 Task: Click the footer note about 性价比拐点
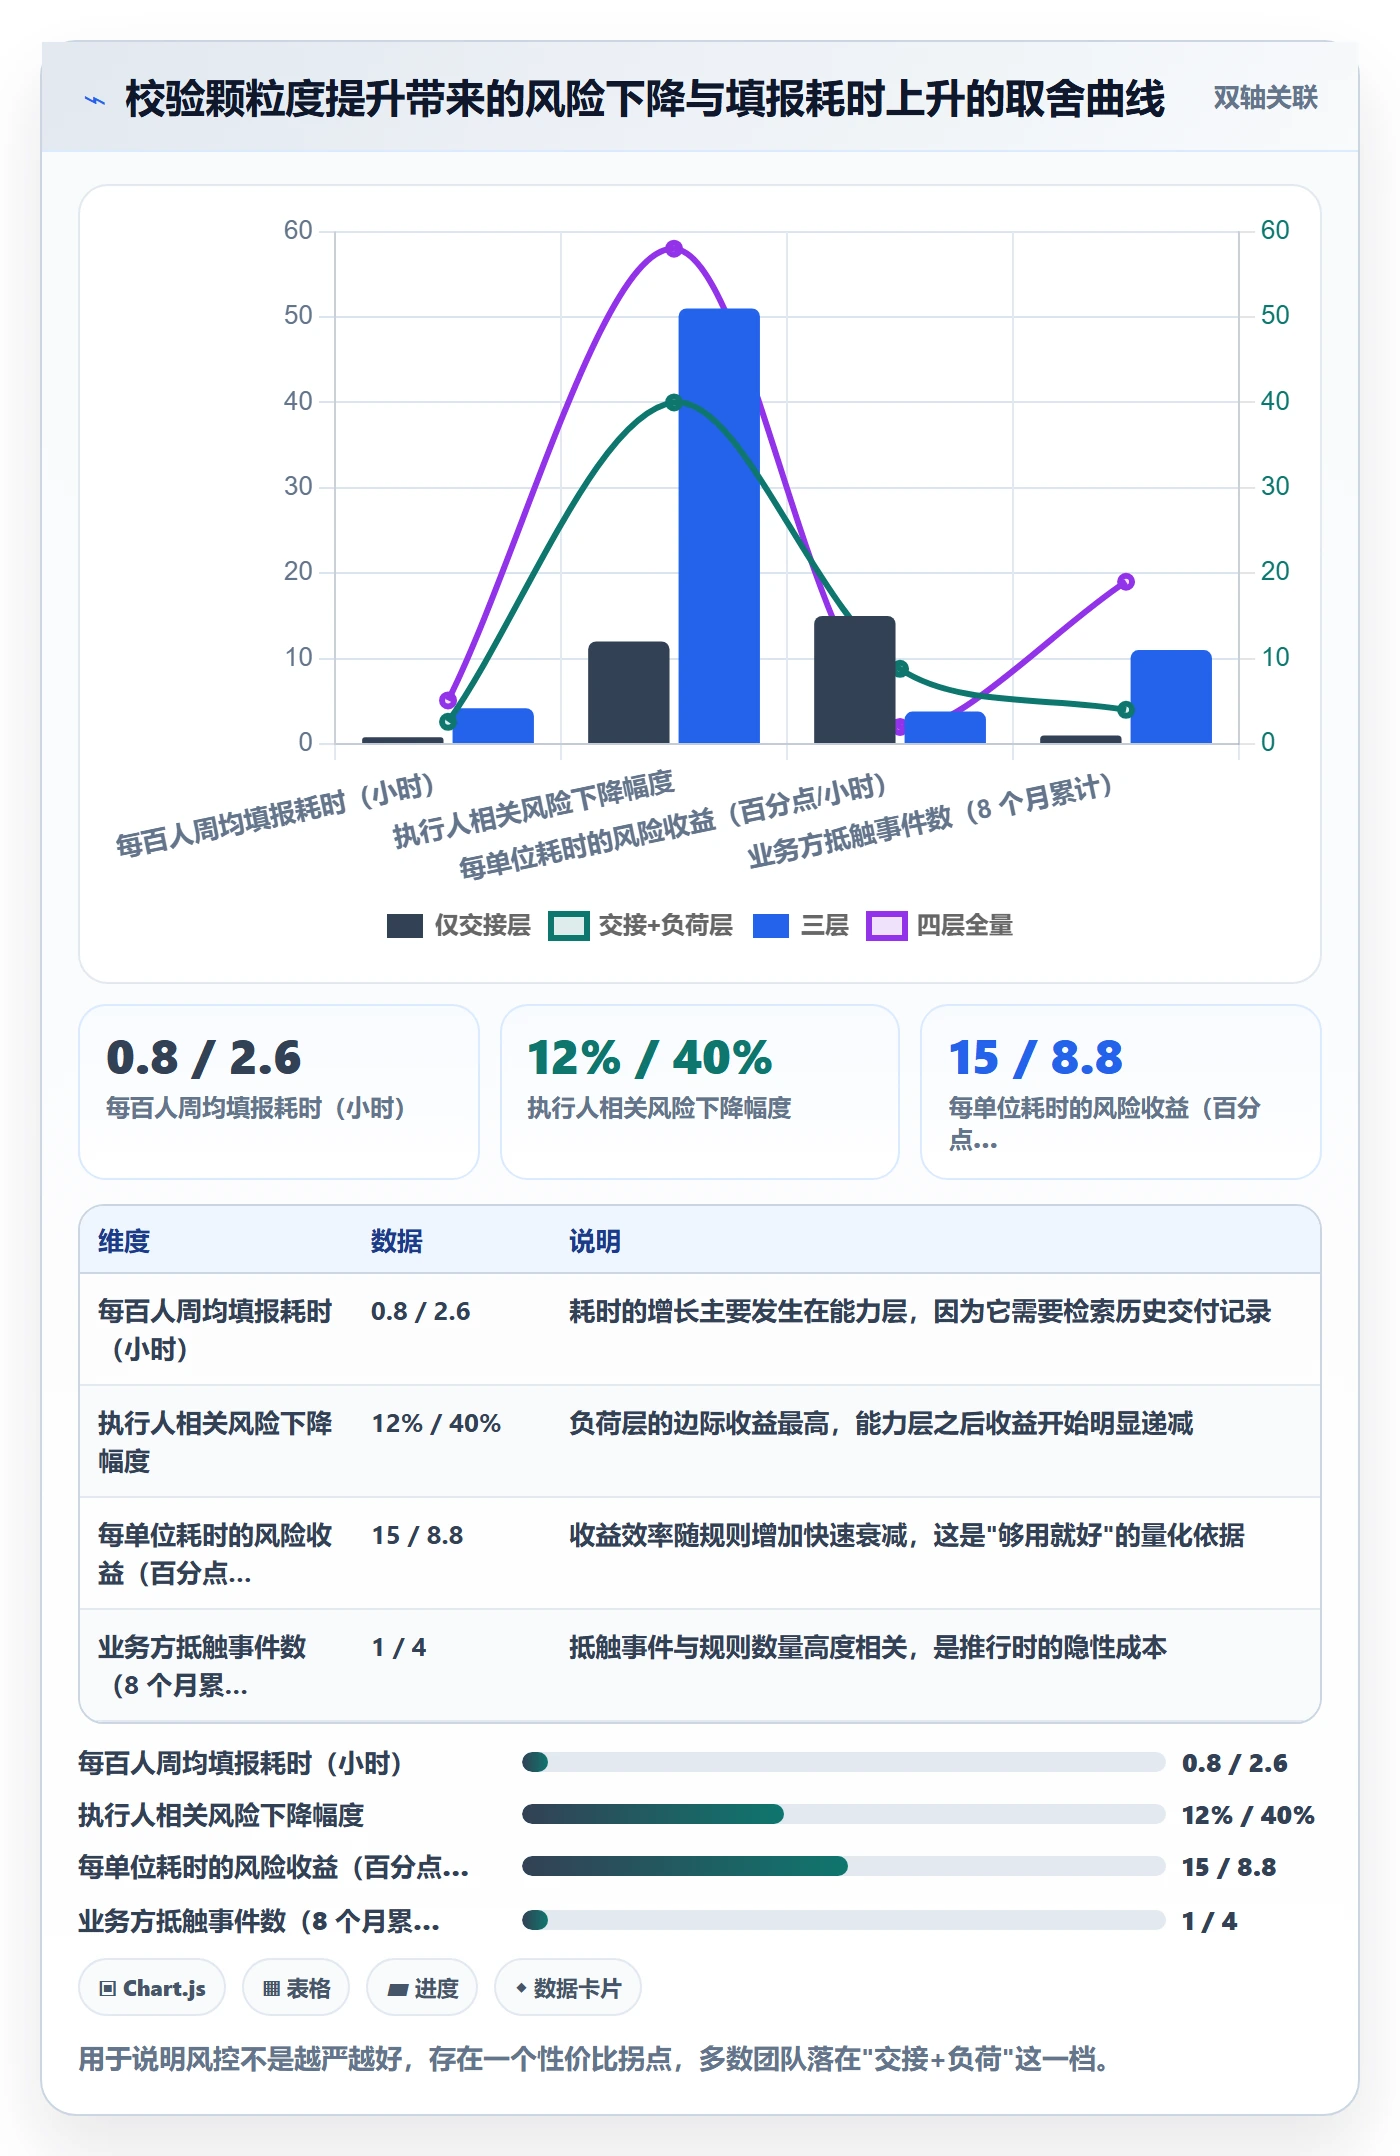pyautogui.click(x=594, y=2059)
